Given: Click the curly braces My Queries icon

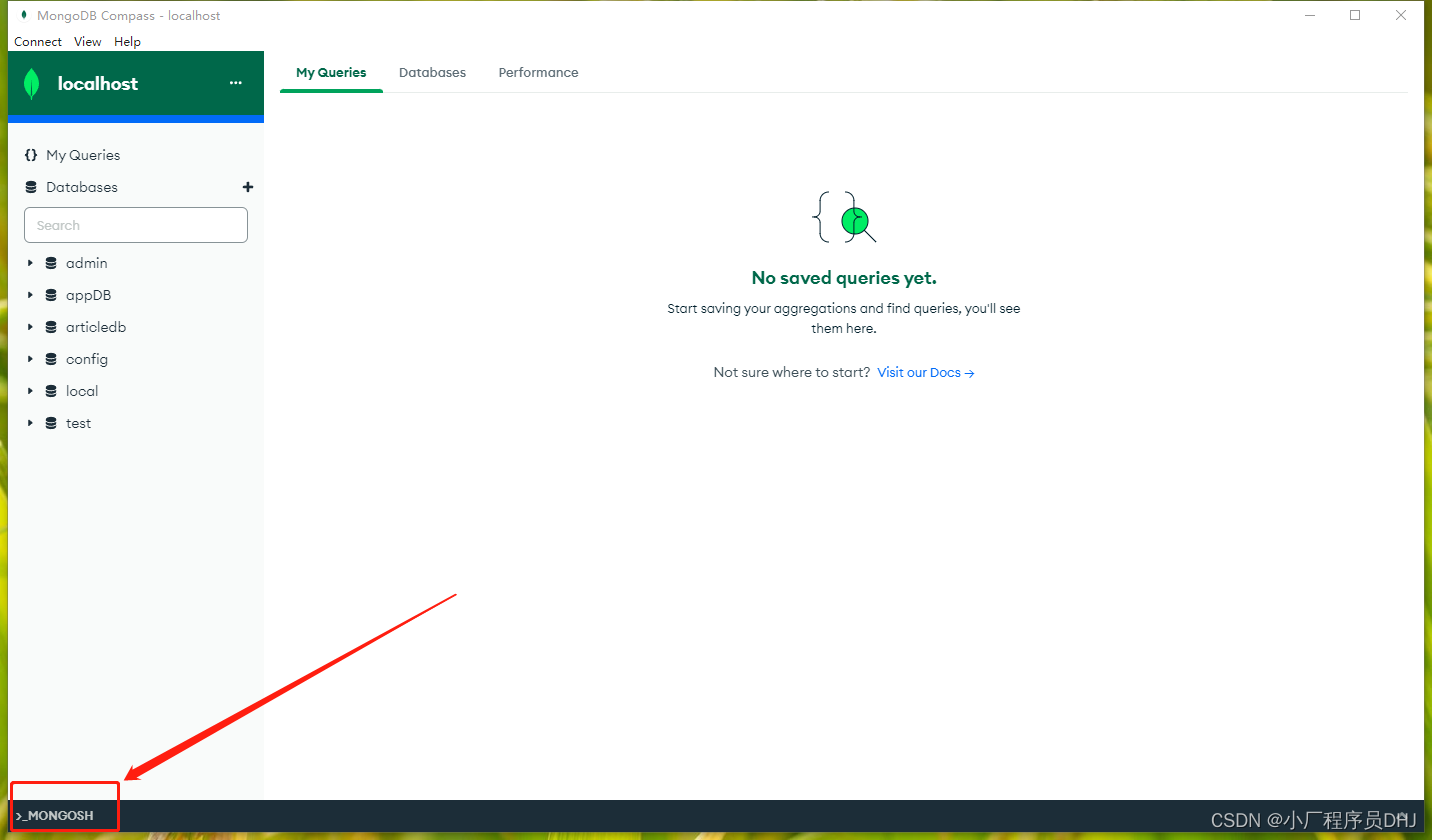Looking at the screenshot, I should 31,155.
